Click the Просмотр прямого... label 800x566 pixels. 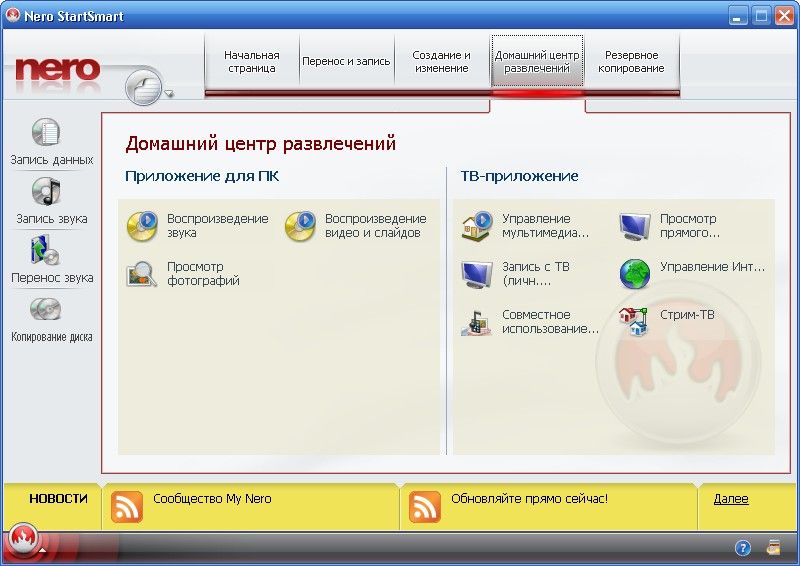(690, 226)
